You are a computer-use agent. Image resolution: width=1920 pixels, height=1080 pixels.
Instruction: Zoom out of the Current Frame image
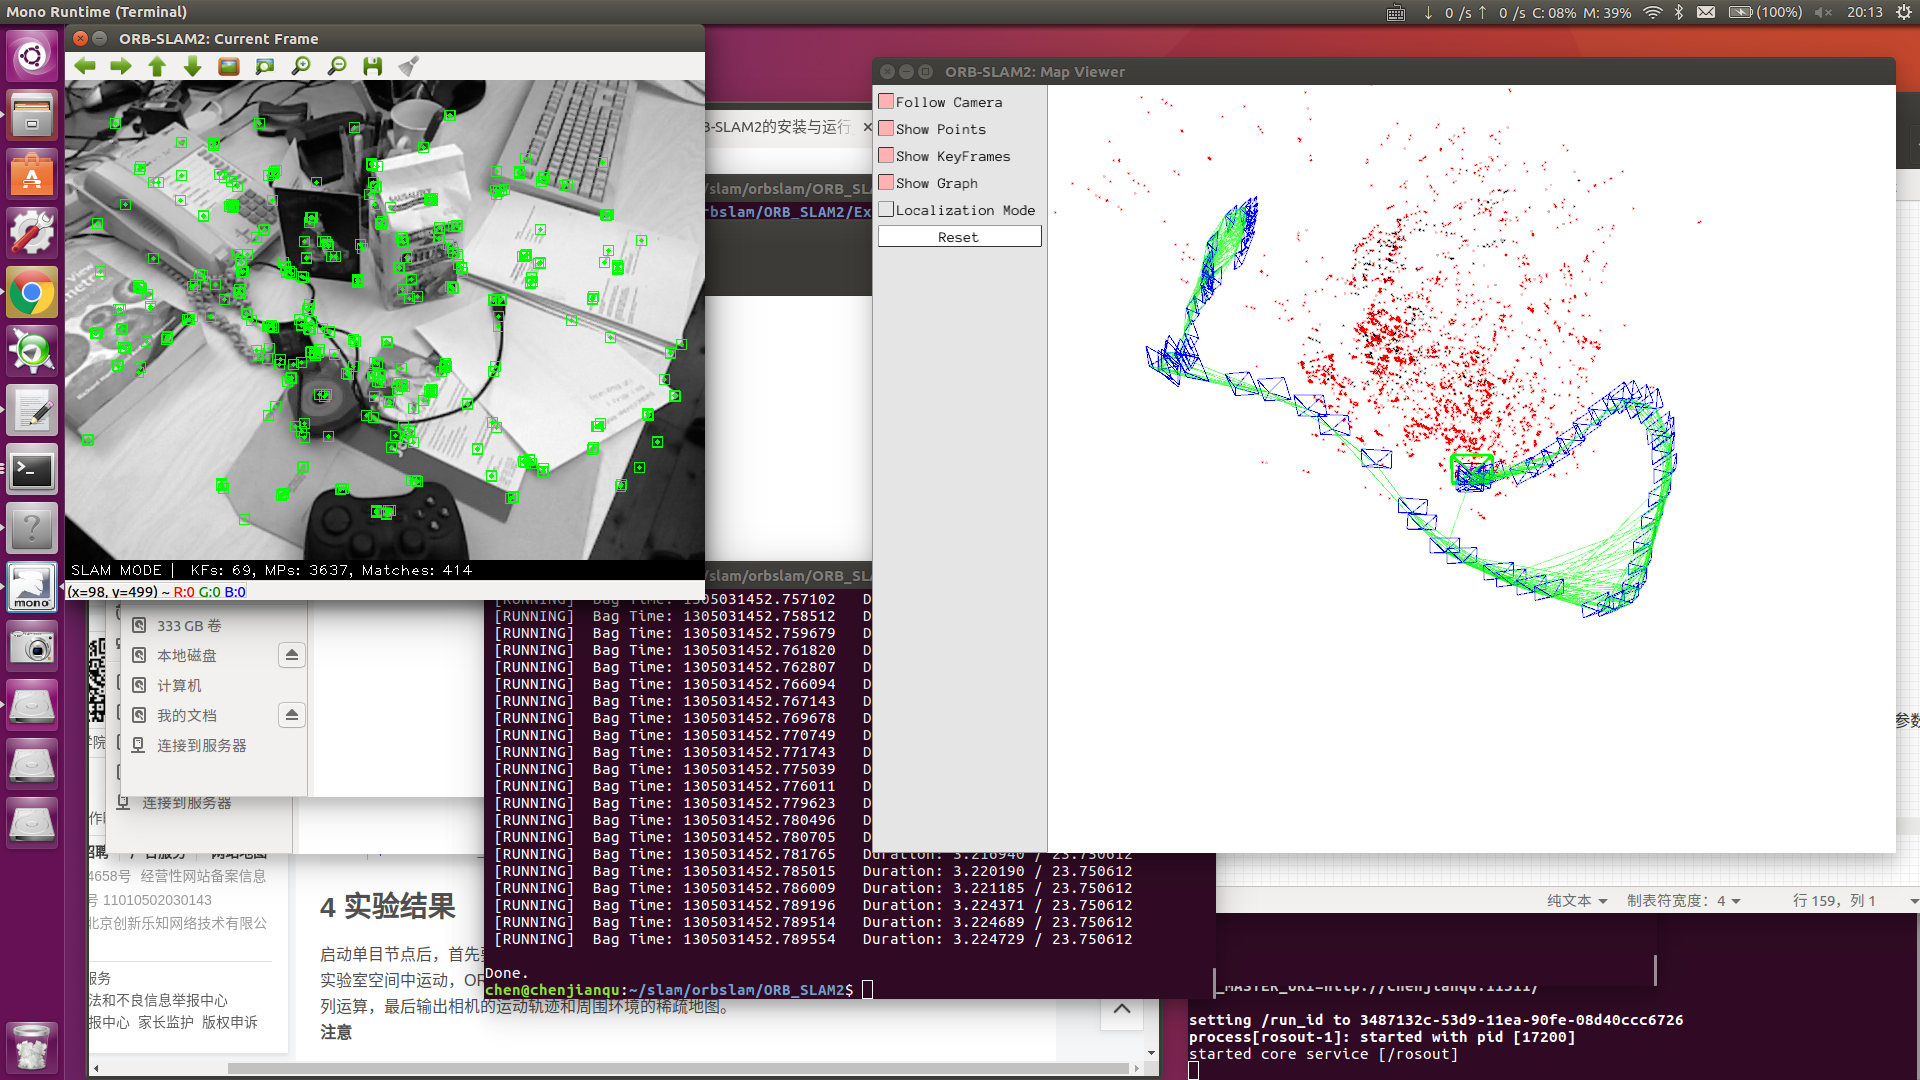pos(337,66)
